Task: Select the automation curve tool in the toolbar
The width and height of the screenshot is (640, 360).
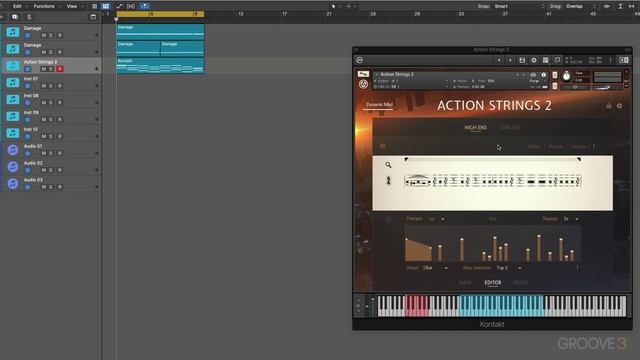Action: (119, 6)
